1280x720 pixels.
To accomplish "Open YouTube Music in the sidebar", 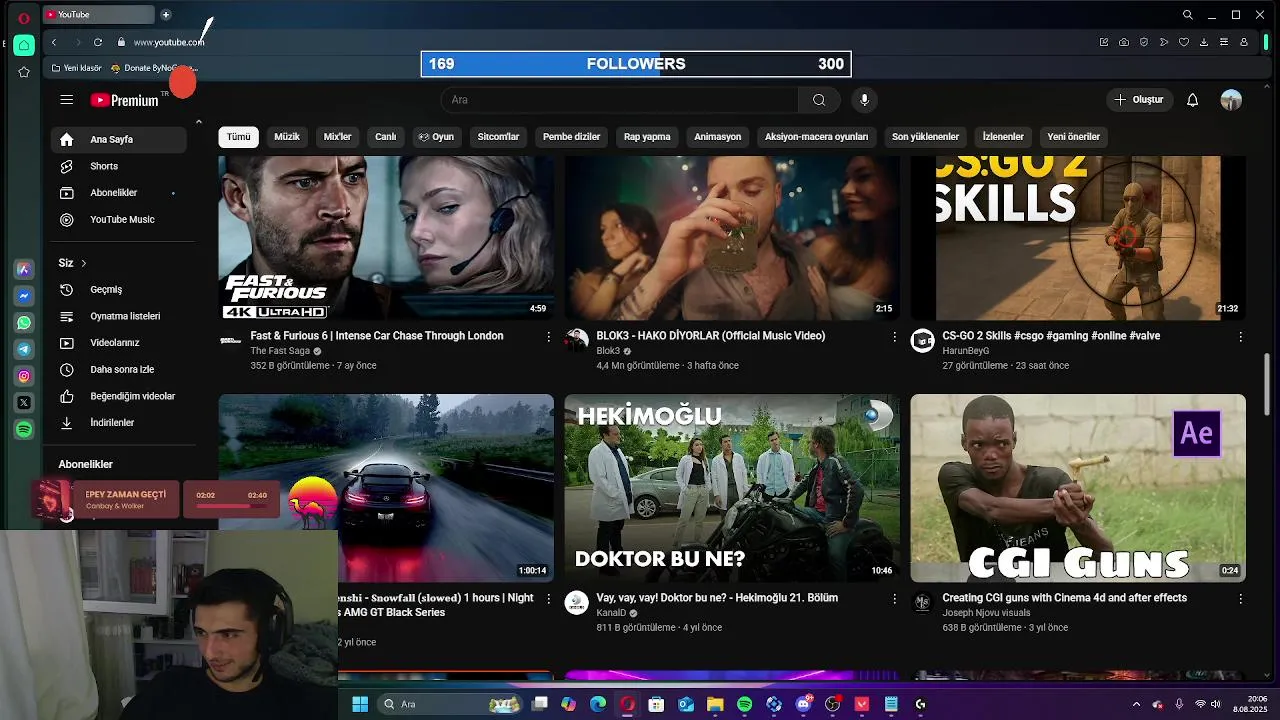I will click(119, 220).
